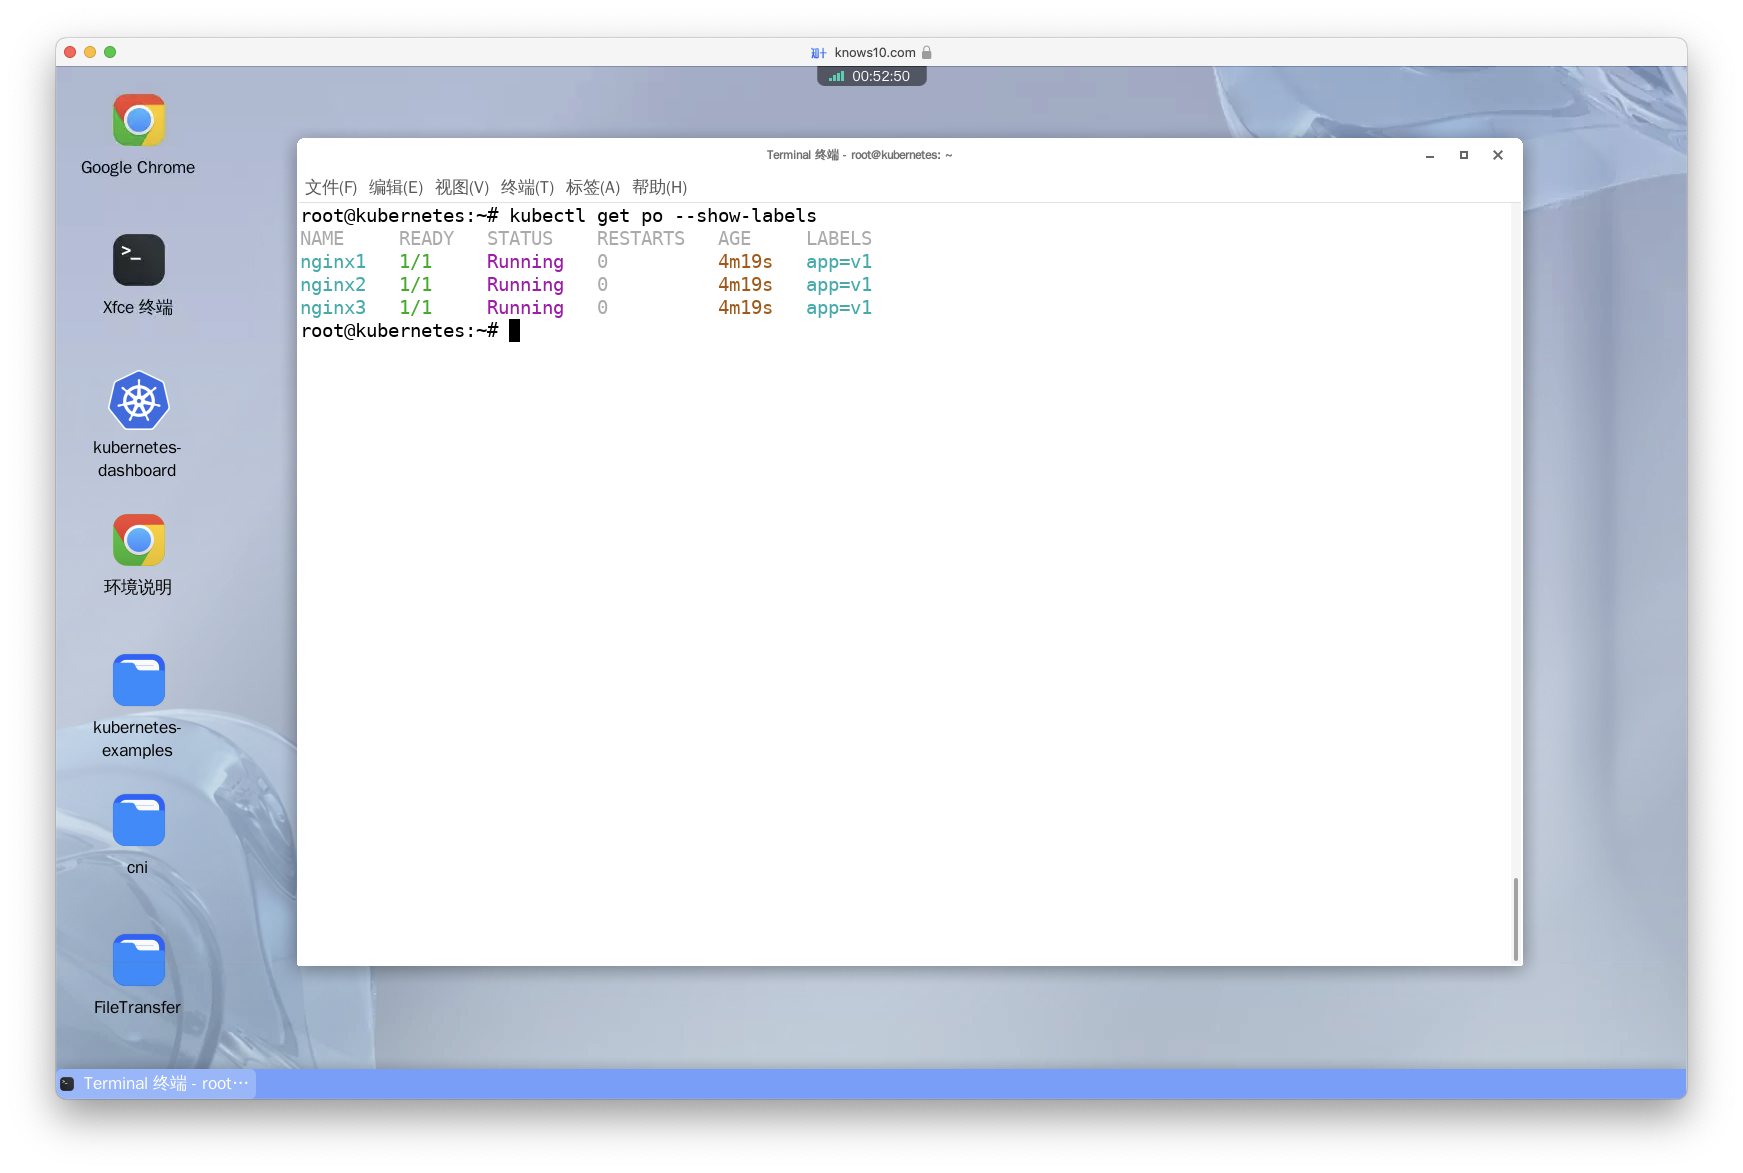Open the 帮助(H) menu
Screen dimensions: 1743x1173
659,187
